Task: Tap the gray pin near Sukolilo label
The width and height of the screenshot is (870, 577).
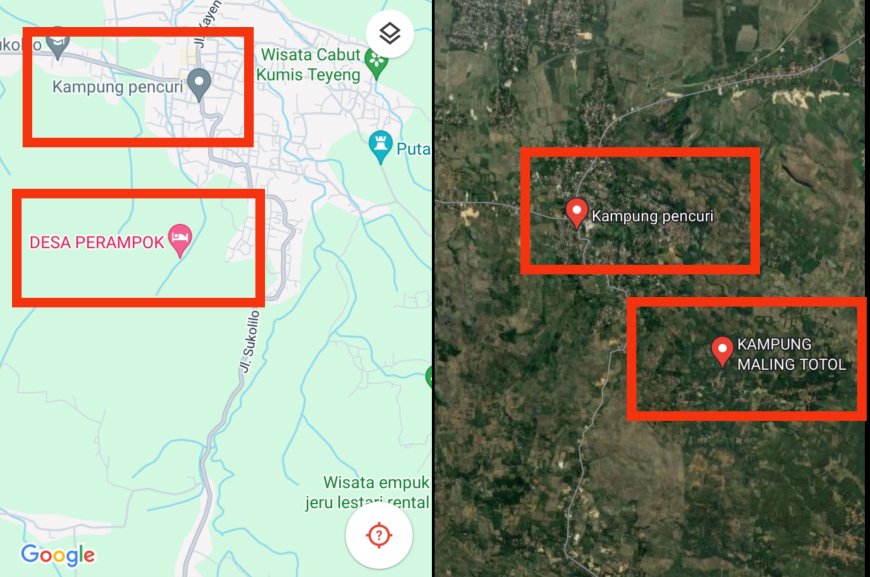Action: coord(57,44)
